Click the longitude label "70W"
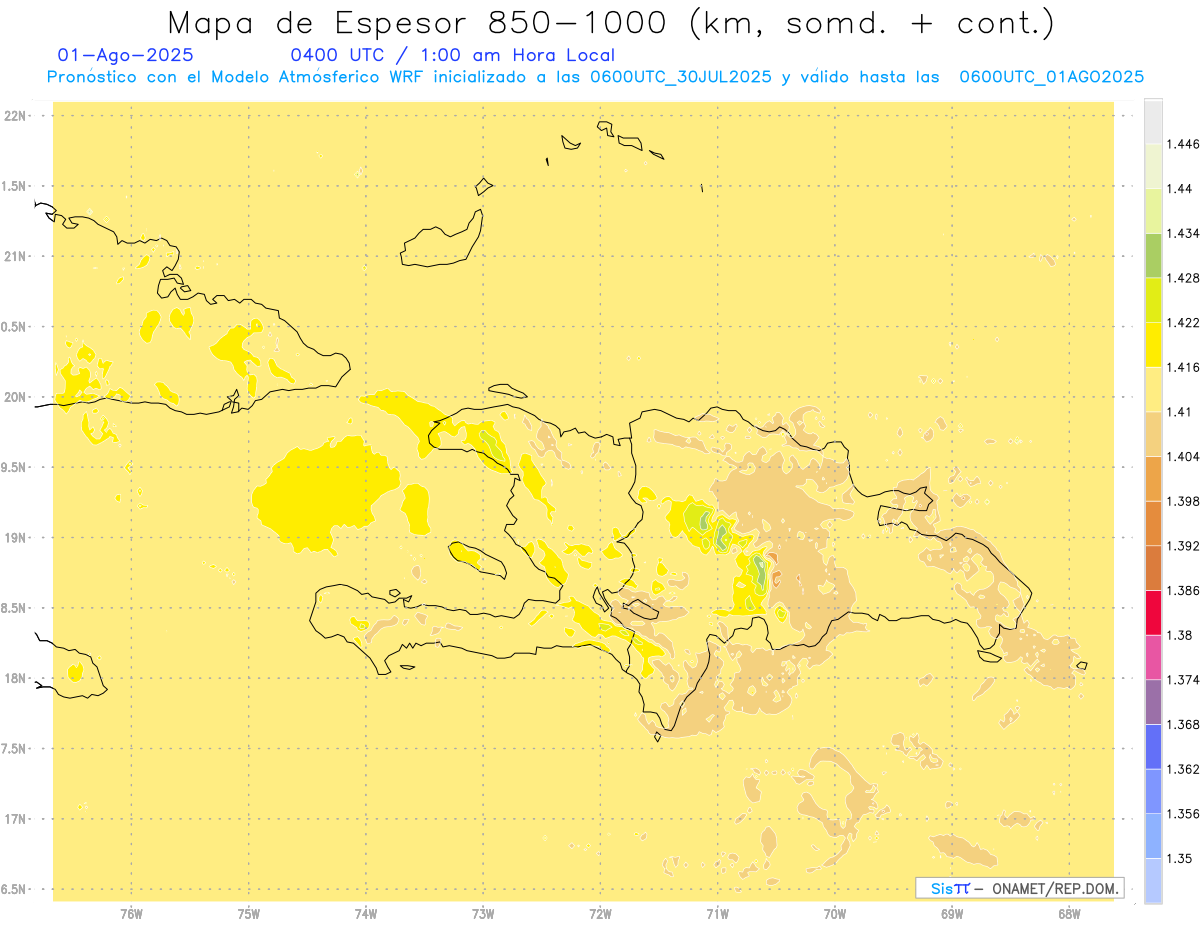This screenshot has height=927, width=1200. click(x=835, y=914)
